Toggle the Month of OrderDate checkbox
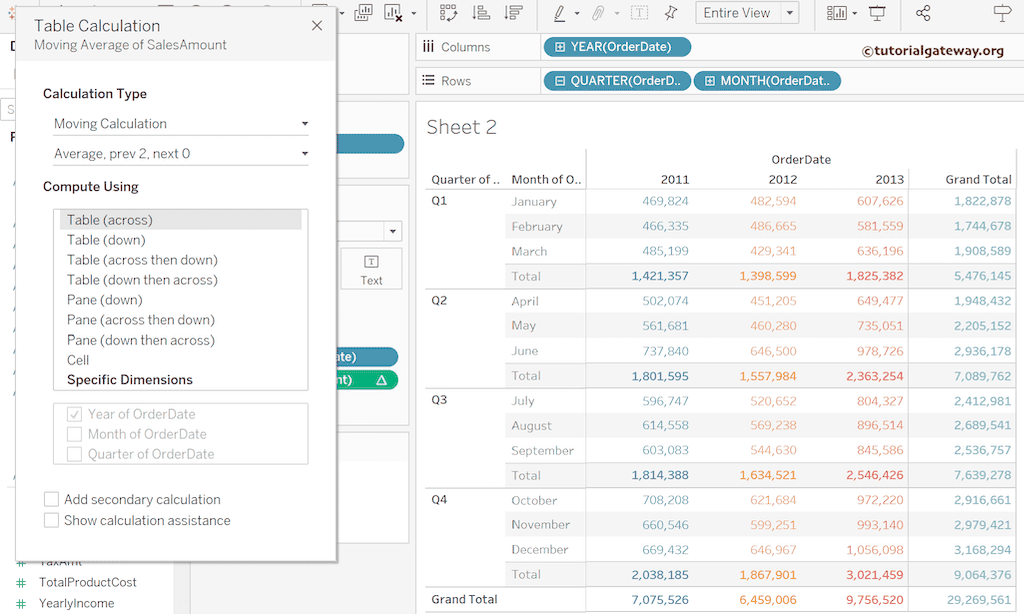The width and height of the screenshot is (1024, 614). tap(74, 434)
